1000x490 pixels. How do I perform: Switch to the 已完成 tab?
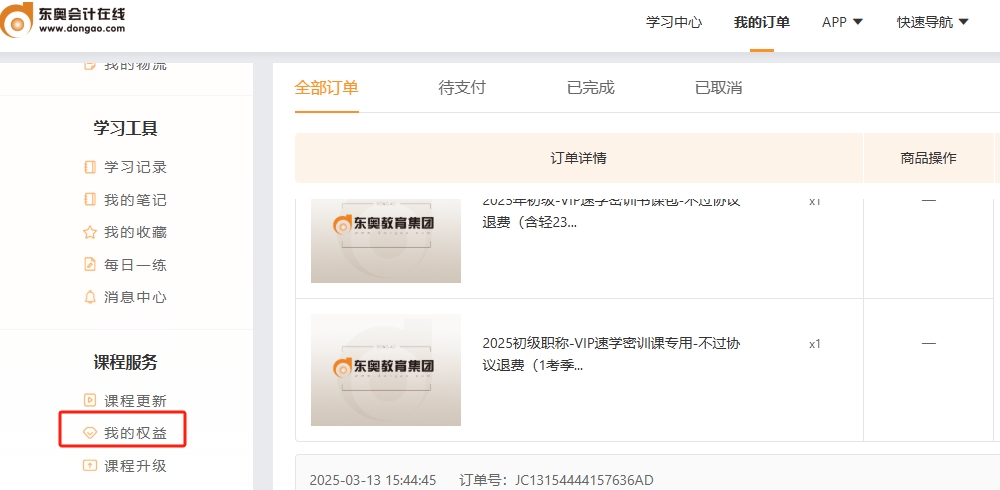(x=590, y=87)
